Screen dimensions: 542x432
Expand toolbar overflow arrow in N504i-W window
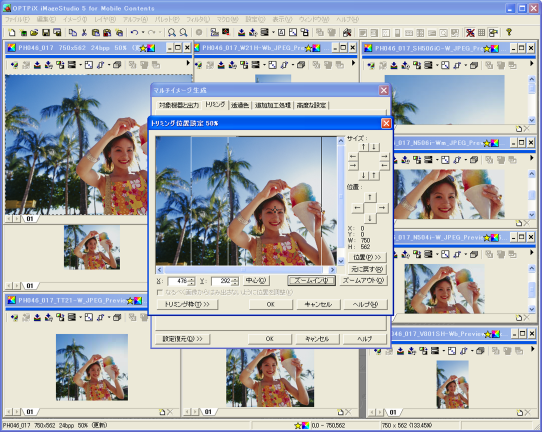point(532,253)
